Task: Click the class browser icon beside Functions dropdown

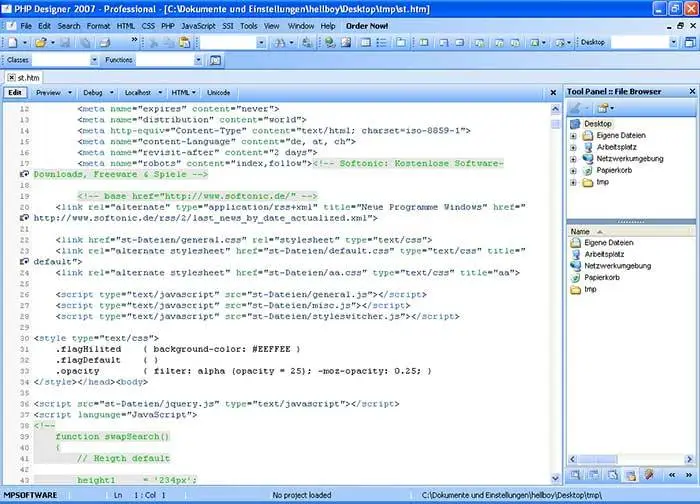Action: coord(215,60)
